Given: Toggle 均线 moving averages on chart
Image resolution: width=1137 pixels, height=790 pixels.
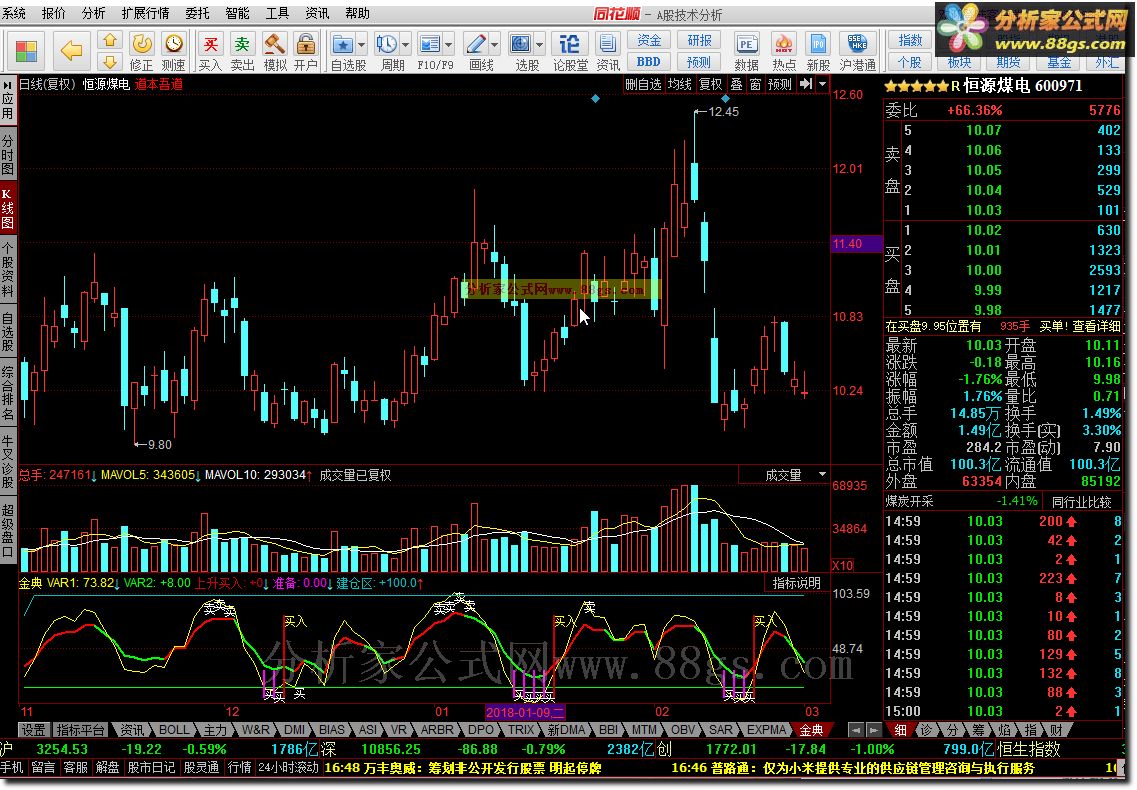Looking at the screenshot, I should click(x=679, y=84).
